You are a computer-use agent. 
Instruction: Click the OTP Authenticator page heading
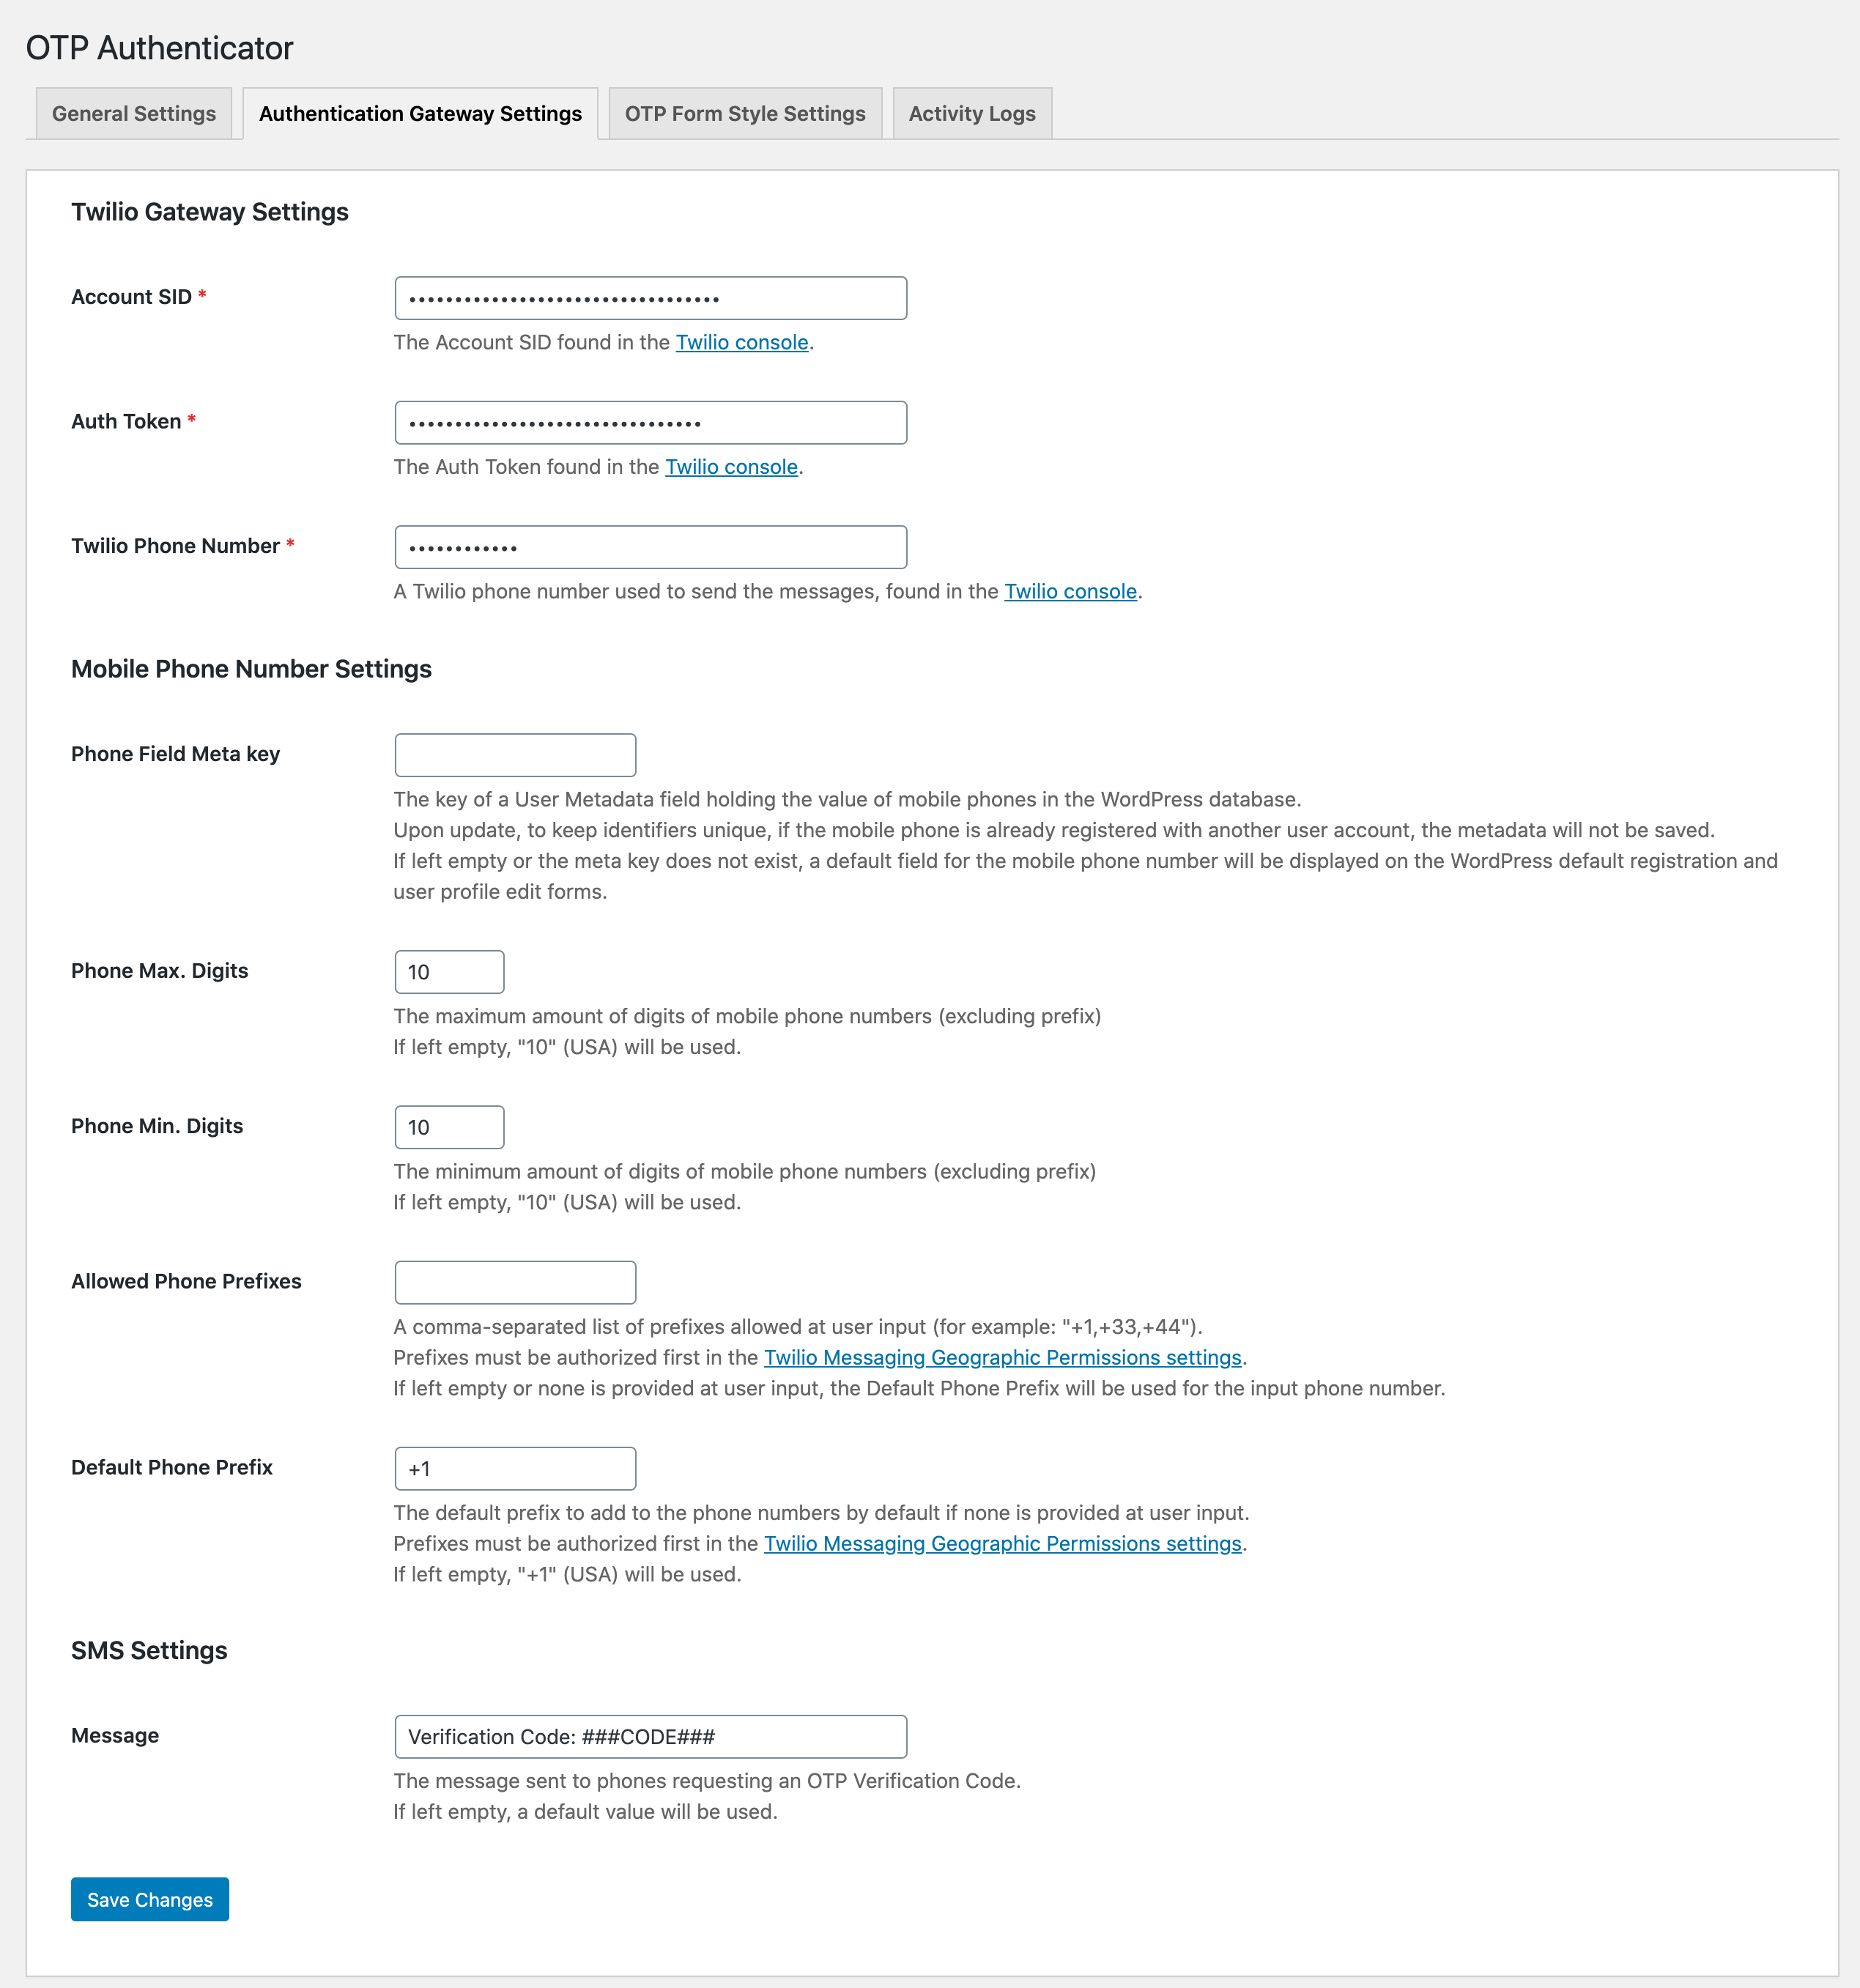tap(160, 48)
